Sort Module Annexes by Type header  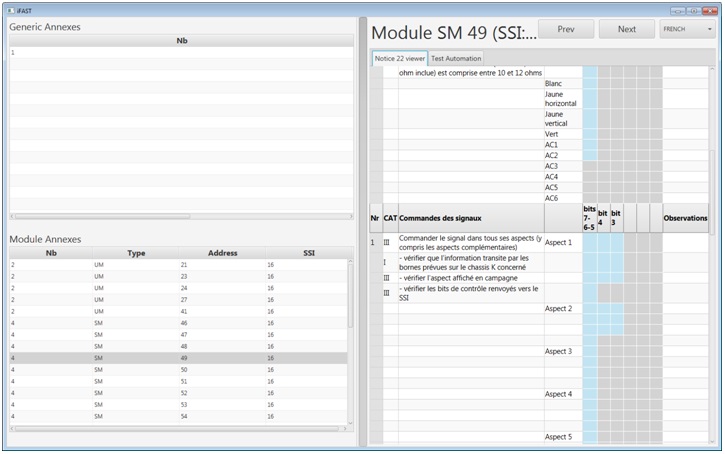[136, 253]
